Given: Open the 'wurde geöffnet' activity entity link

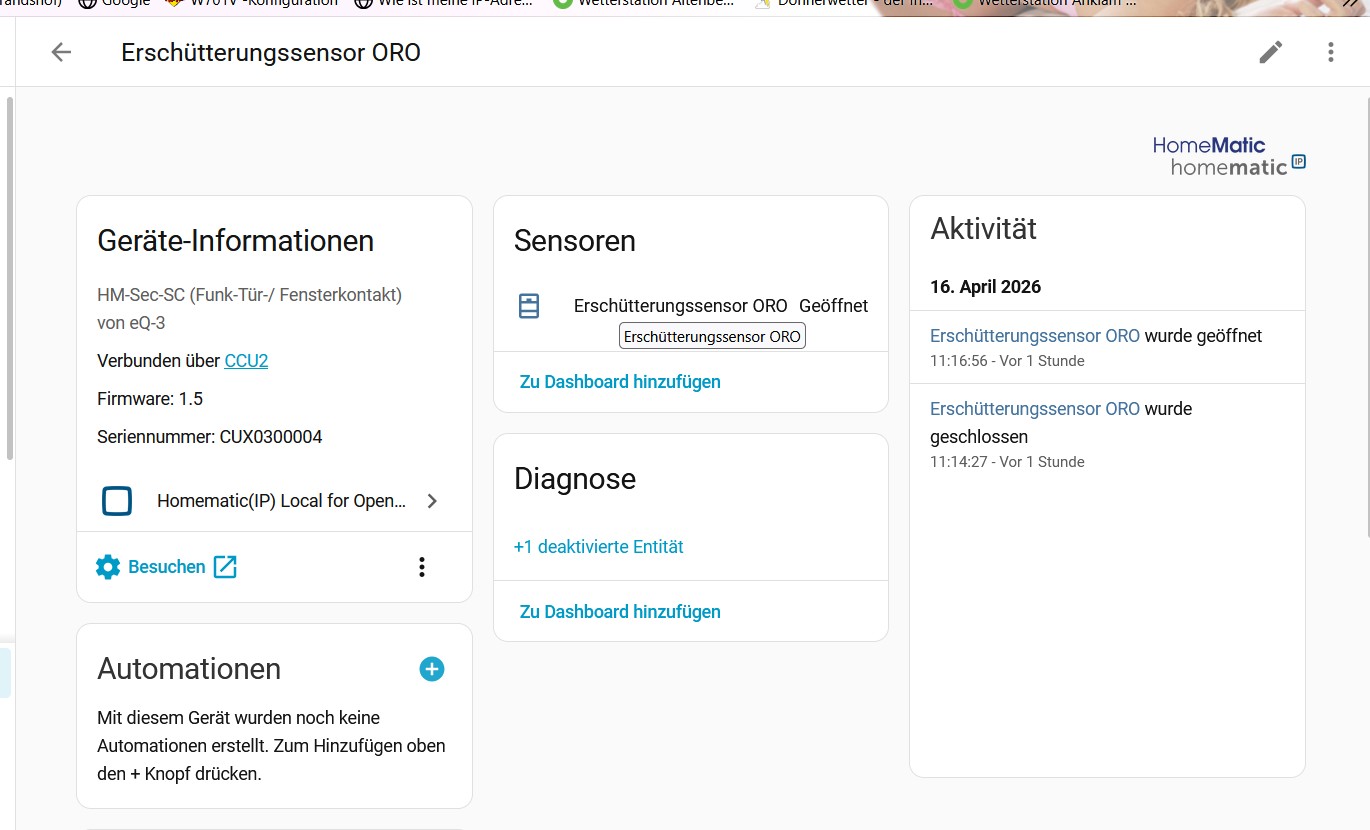Looking at the screenshot, I should pyautogui.click(x=1034, y=336).
